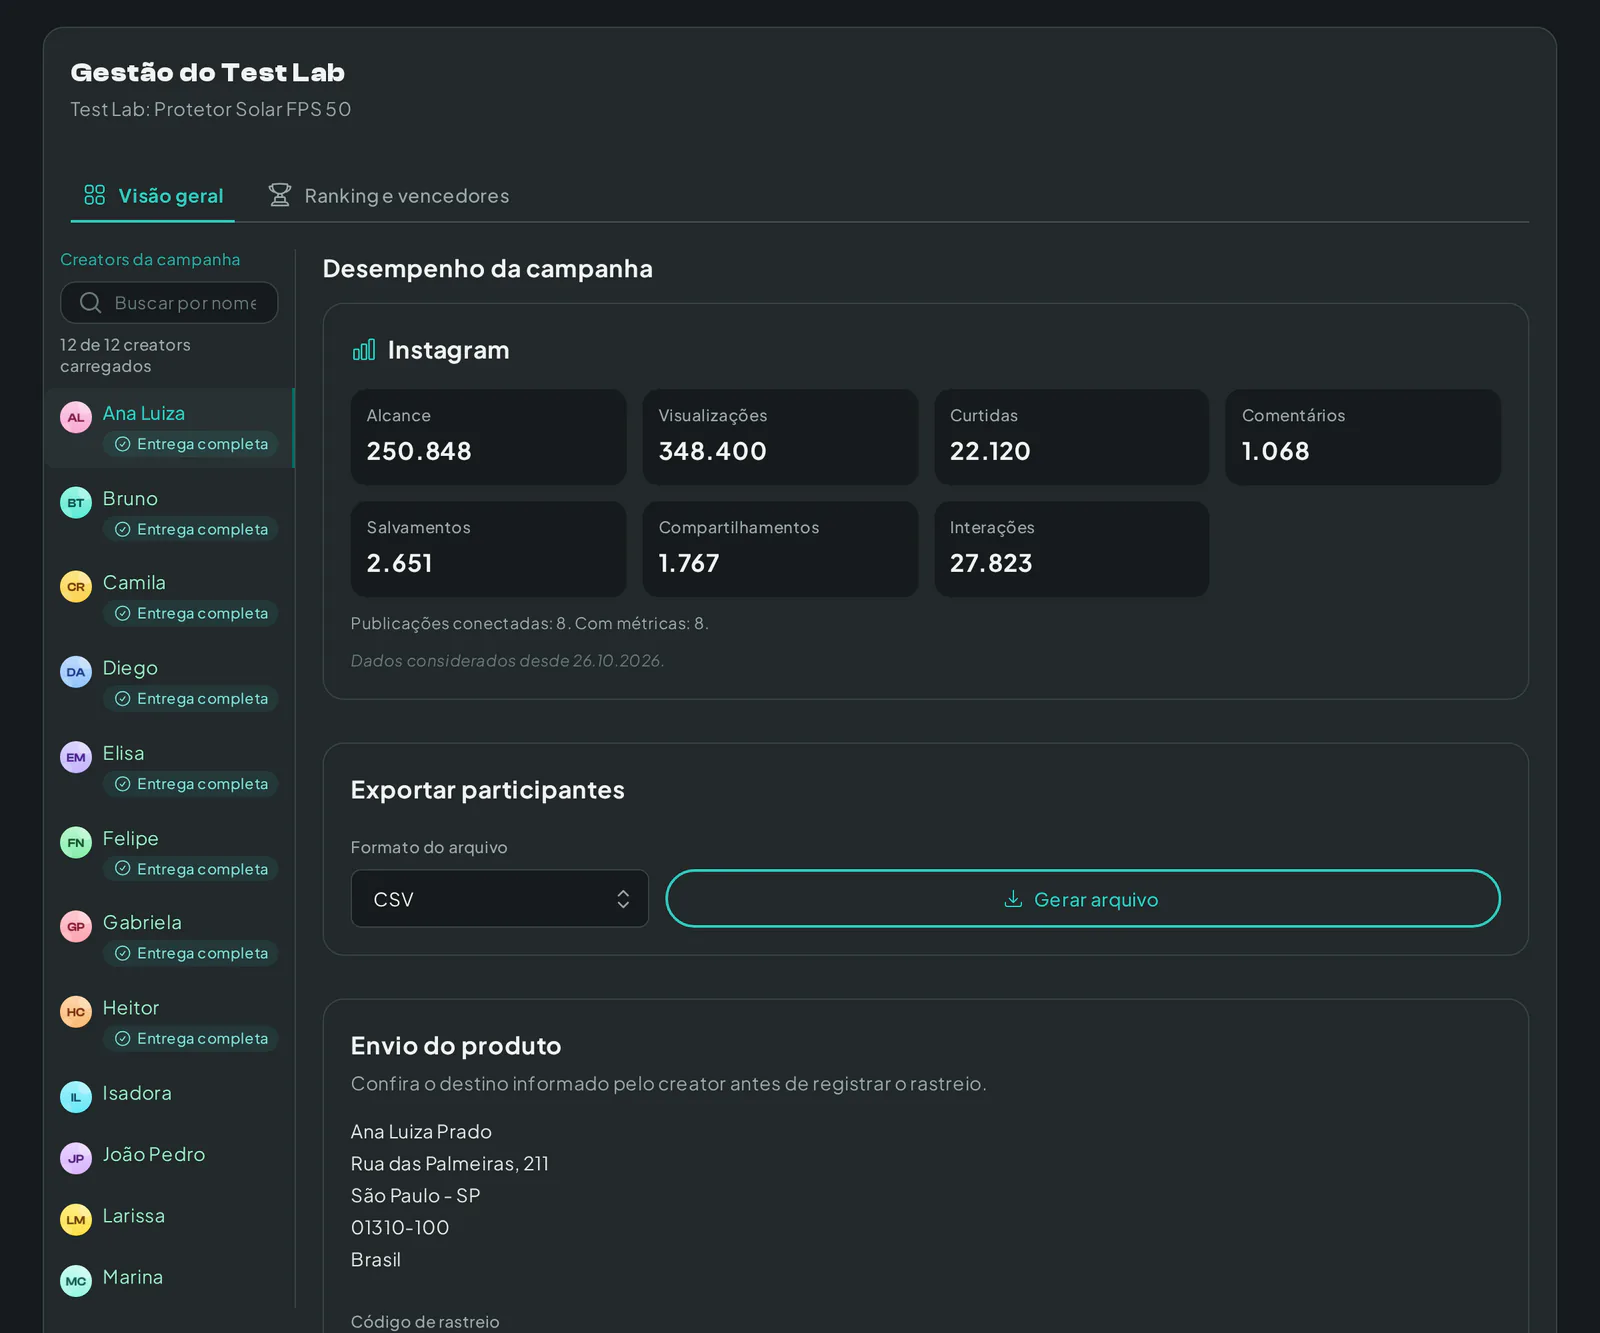Select creator Heitor in the list
The image size is (1600, 1333).
click(x=169, y=1023)
